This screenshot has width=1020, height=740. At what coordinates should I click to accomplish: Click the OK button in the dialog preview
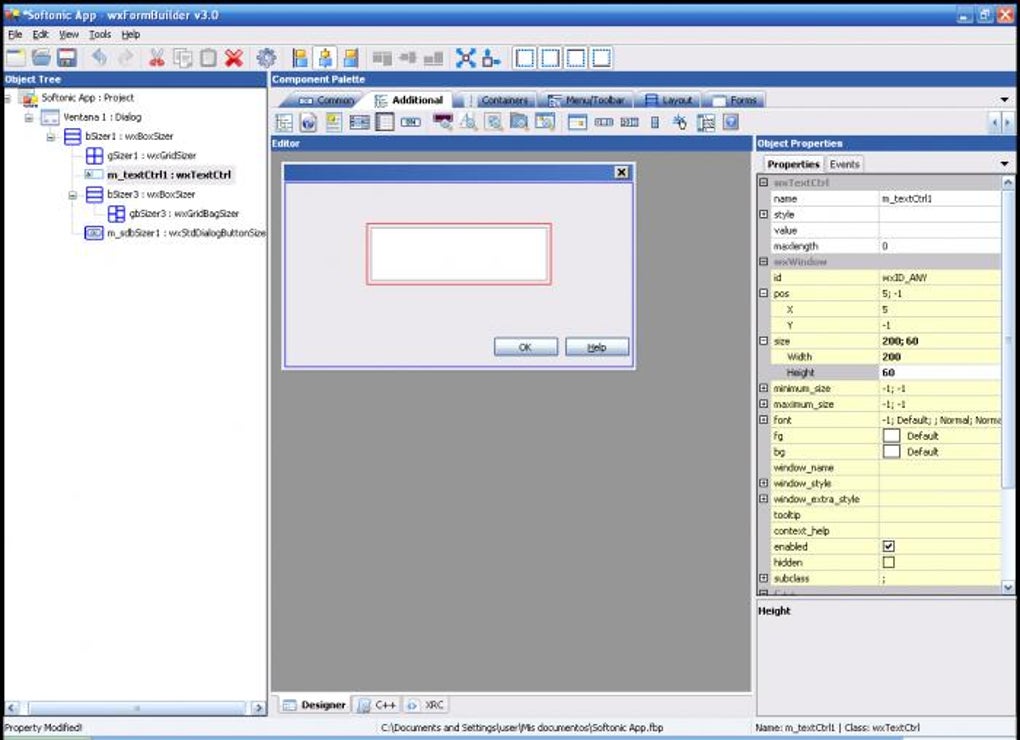pyautogui.click(x=526, y=347)
